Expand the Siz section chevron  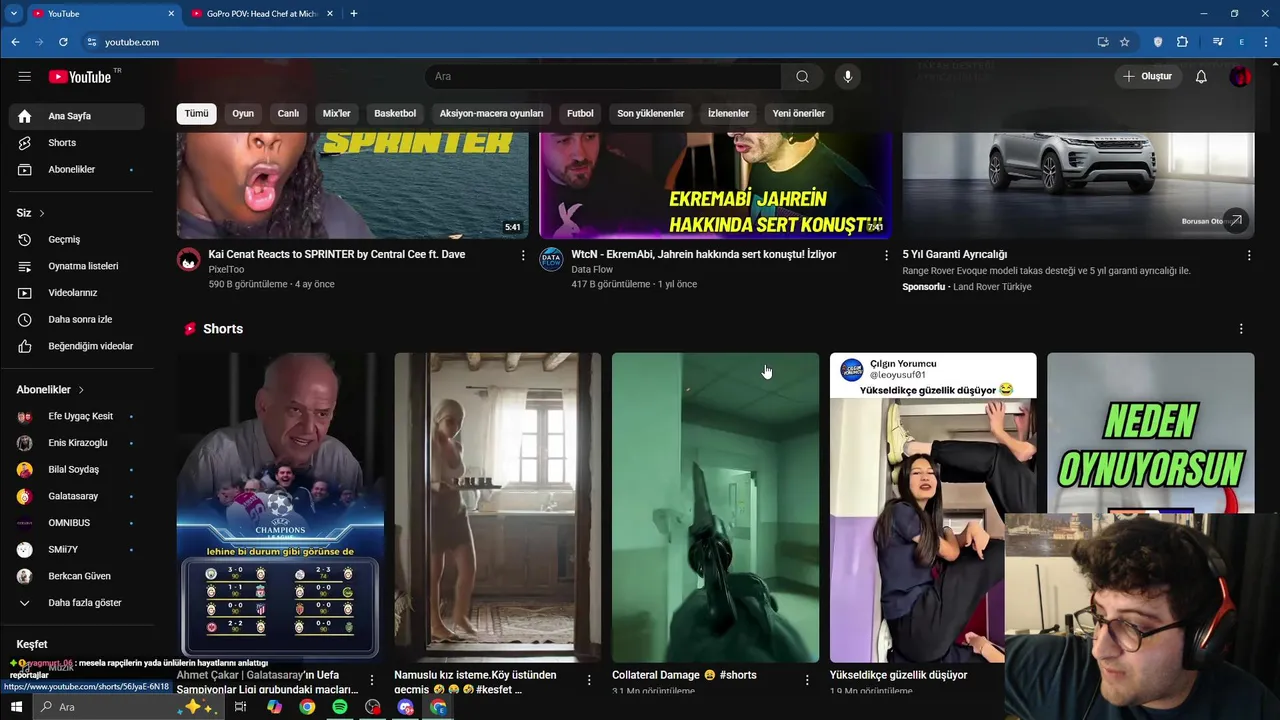pos(42,213)
